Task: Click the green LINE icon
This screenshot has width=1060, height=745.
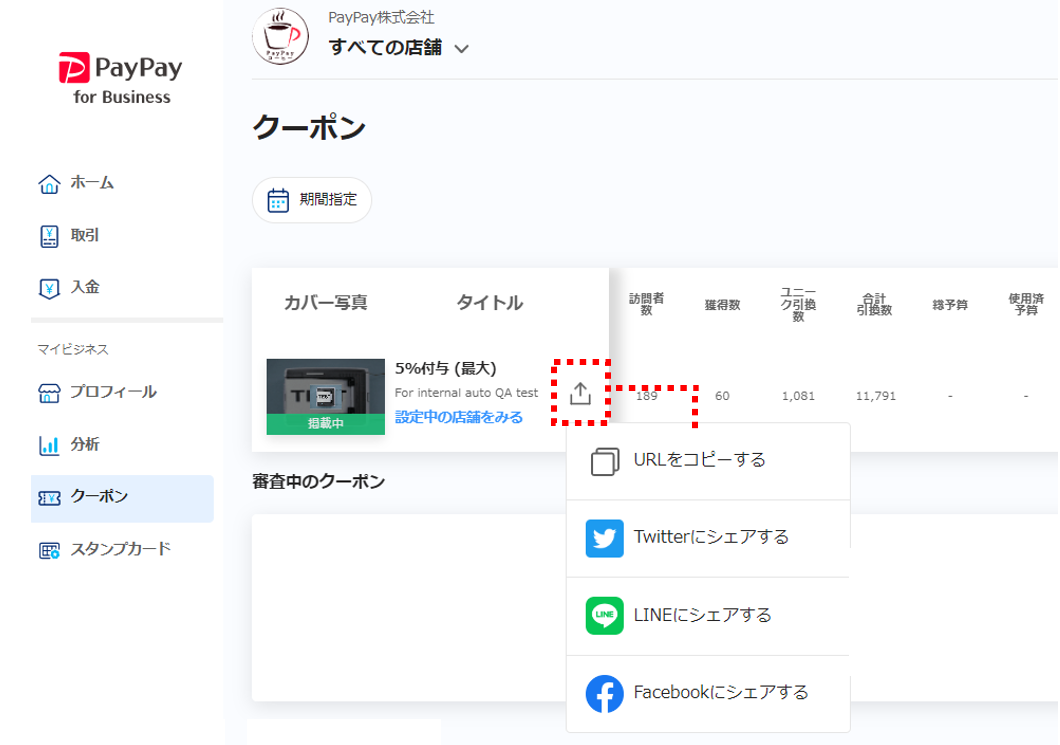Action: [604, 616]
